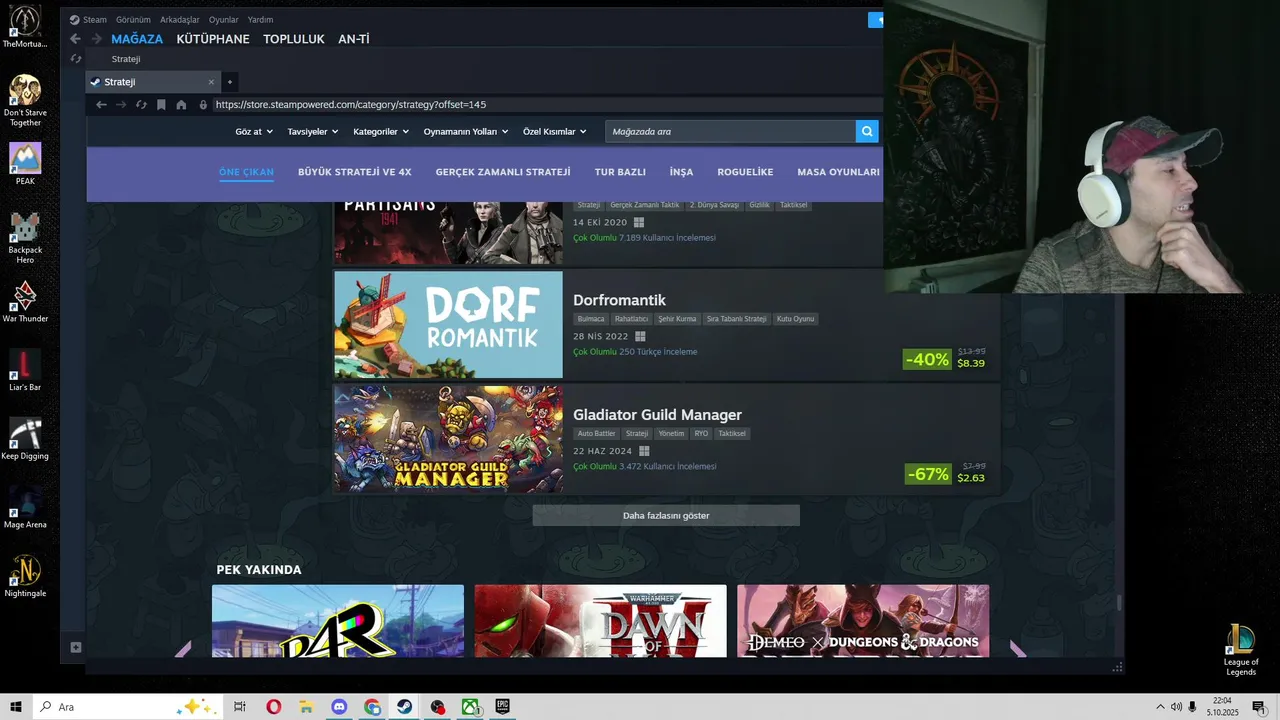The image size is (1280, 720).
Task: Expand the Tavsiyeler dropdown menu
Action: point(312,131)
